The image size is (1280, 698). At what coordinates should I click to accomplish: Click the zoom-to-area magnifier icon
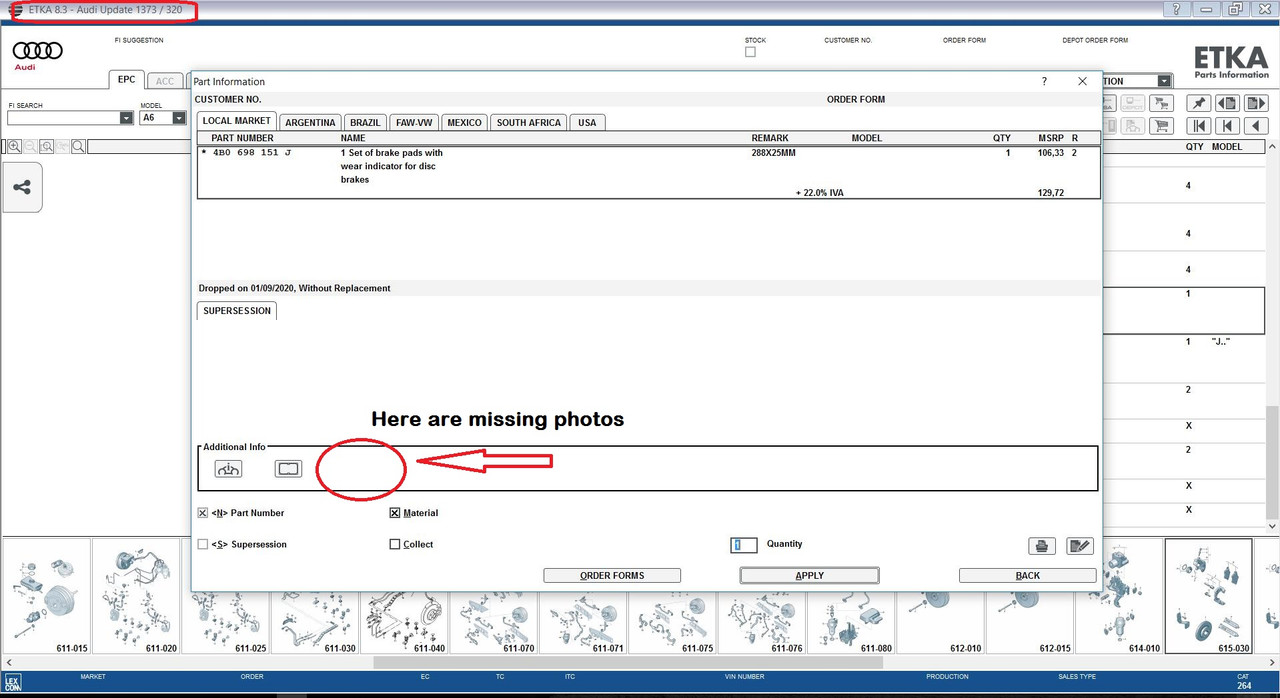[x=46, y=146]
